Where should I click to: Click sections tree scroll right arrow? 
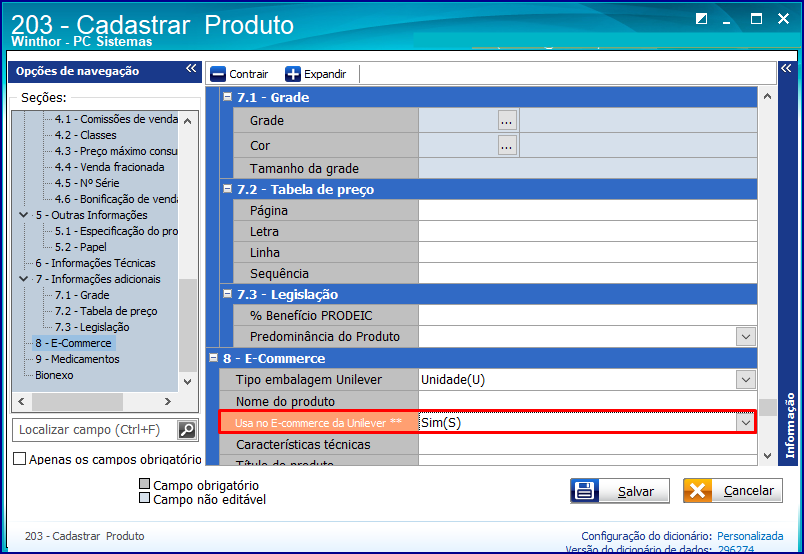pyautogui.click(x=168, y=401)
